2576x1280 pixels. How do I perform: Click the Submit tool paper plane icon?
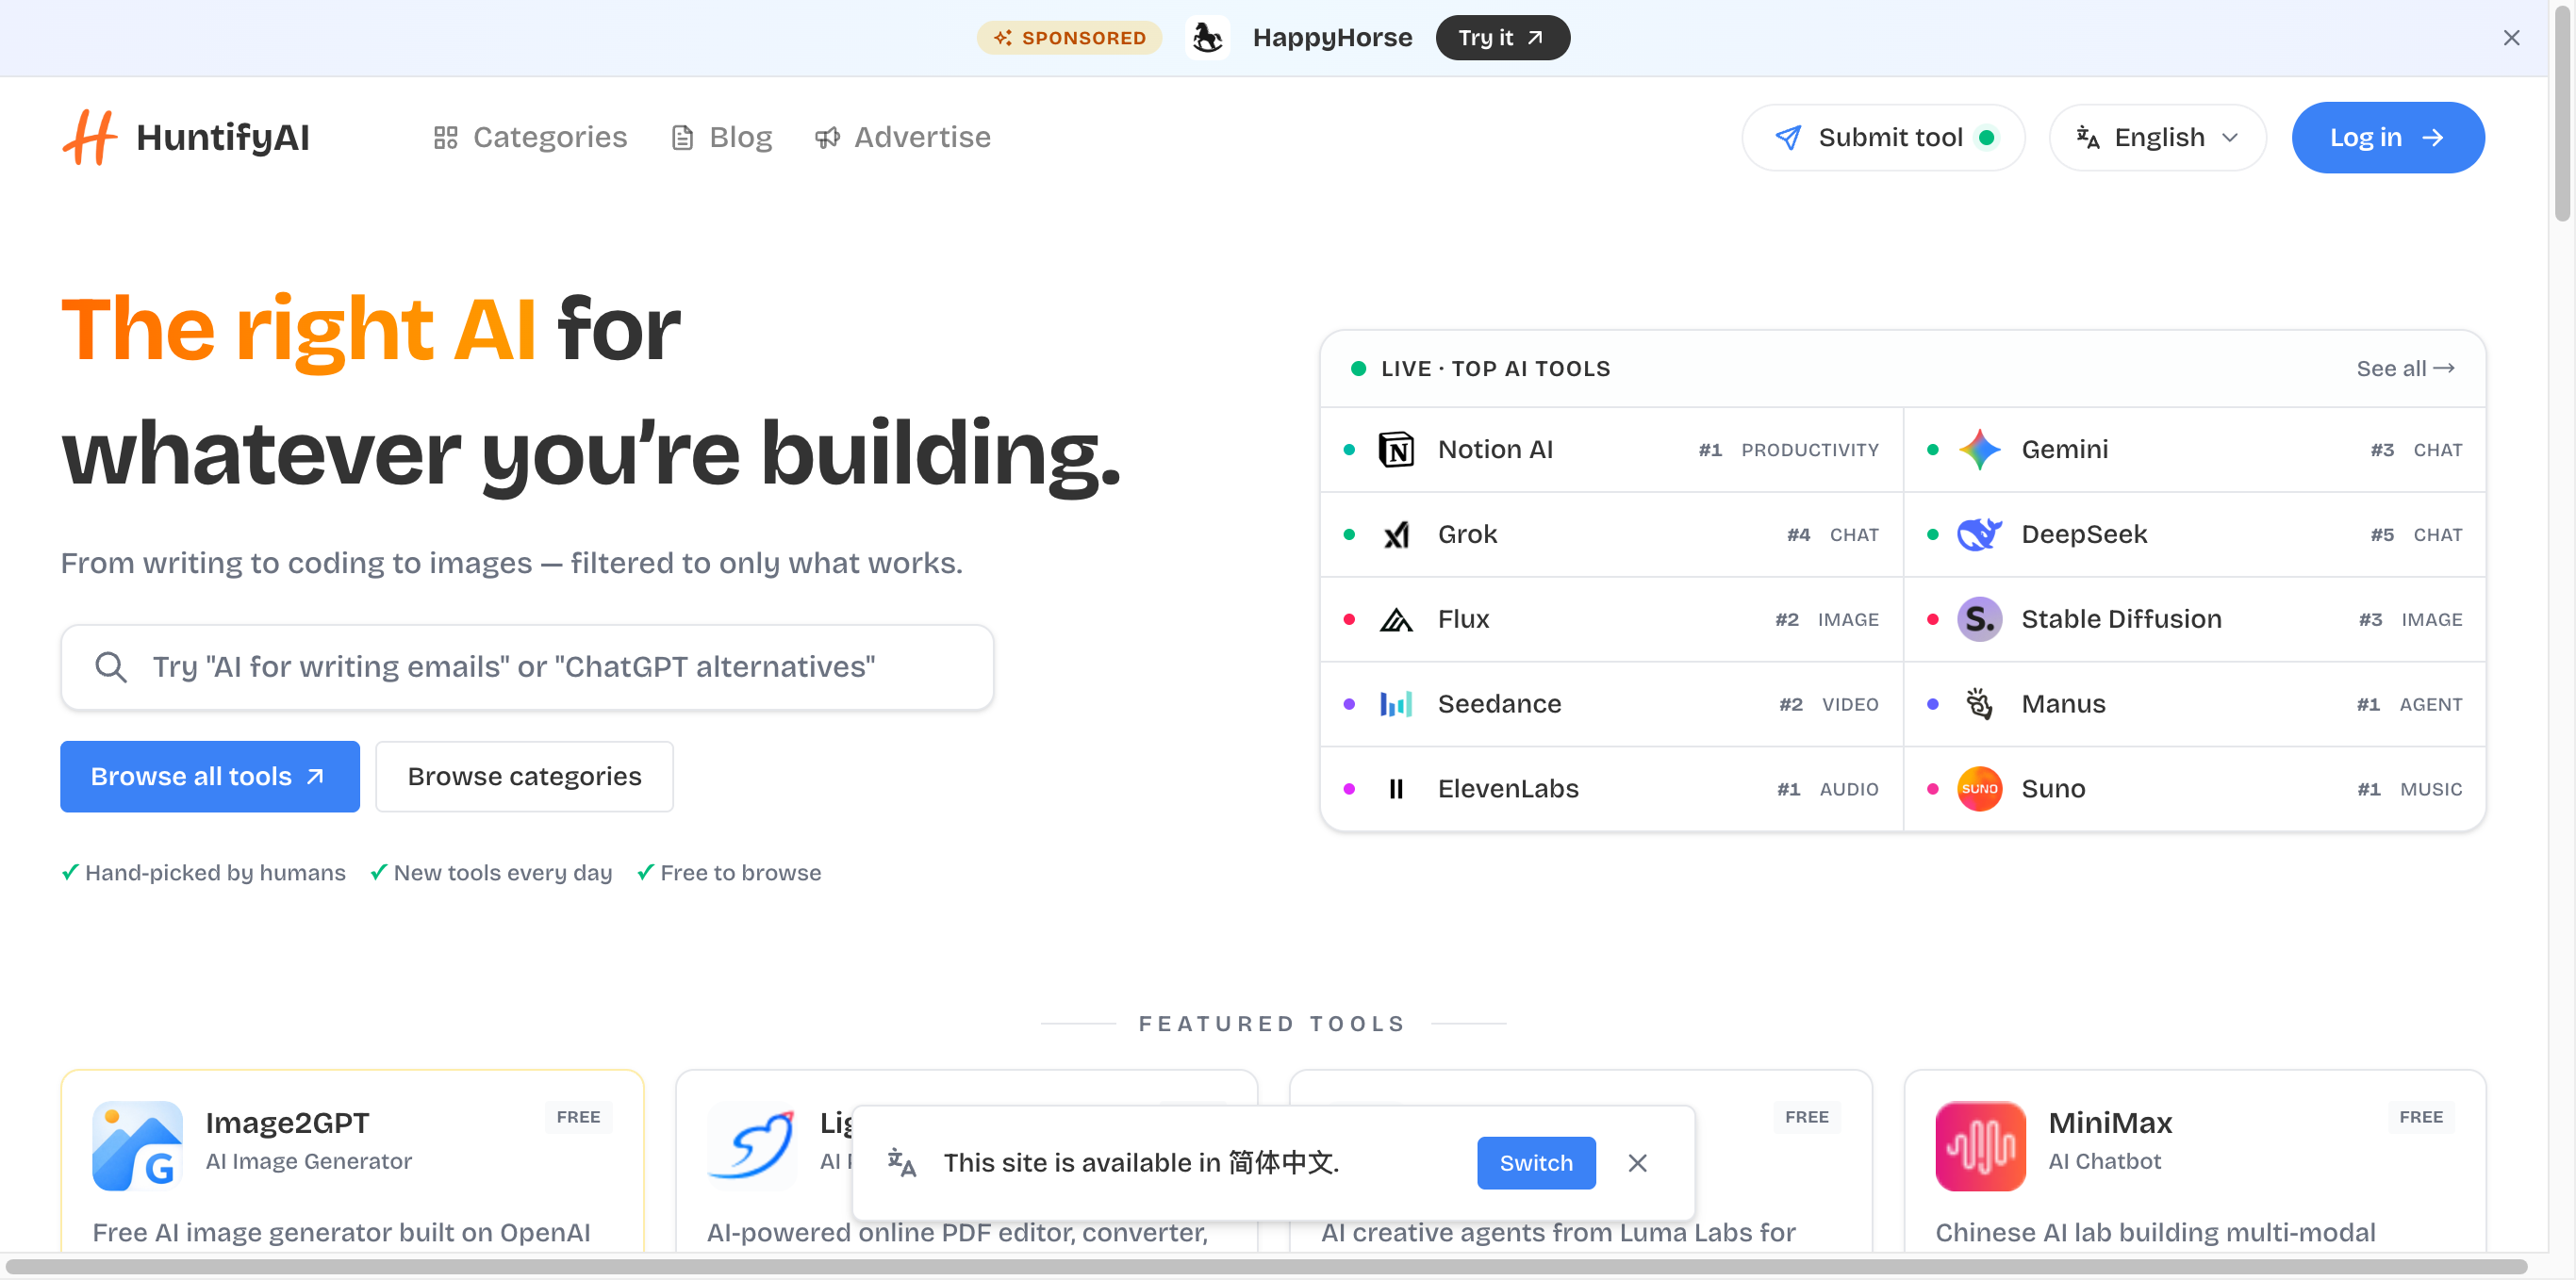point(1788,137)
